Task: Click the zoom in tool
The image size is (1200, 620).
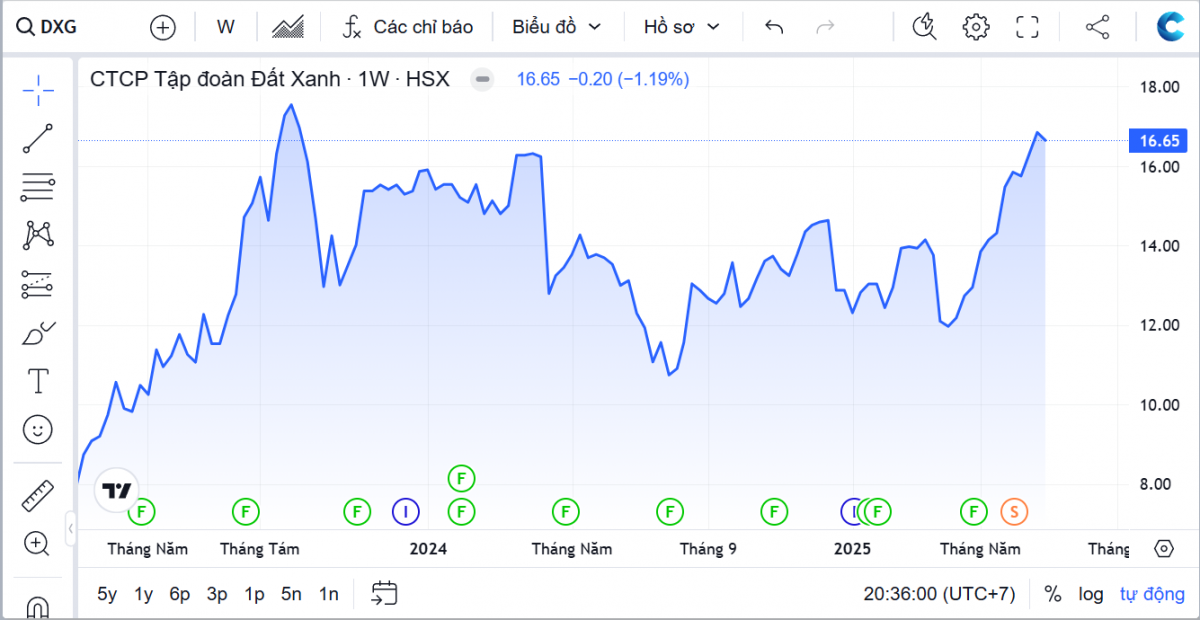Action: (38, 544)
